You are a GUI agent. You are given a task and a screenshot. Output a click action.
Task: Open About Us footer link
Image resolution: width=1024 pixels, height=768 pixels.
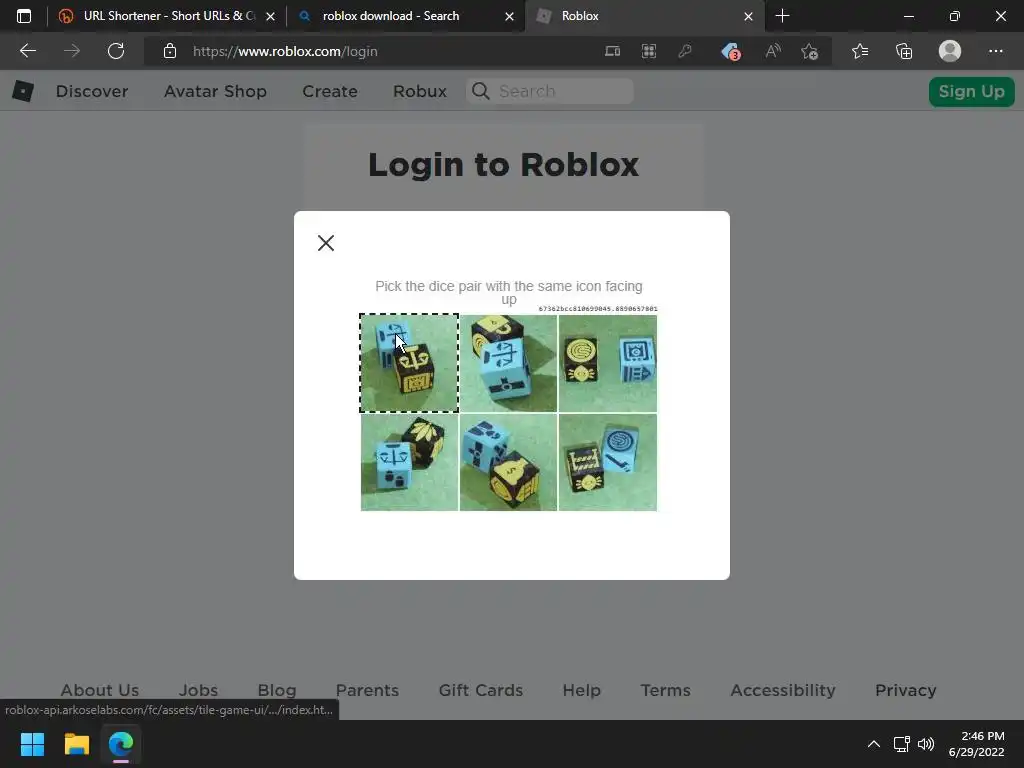(100, 690)
